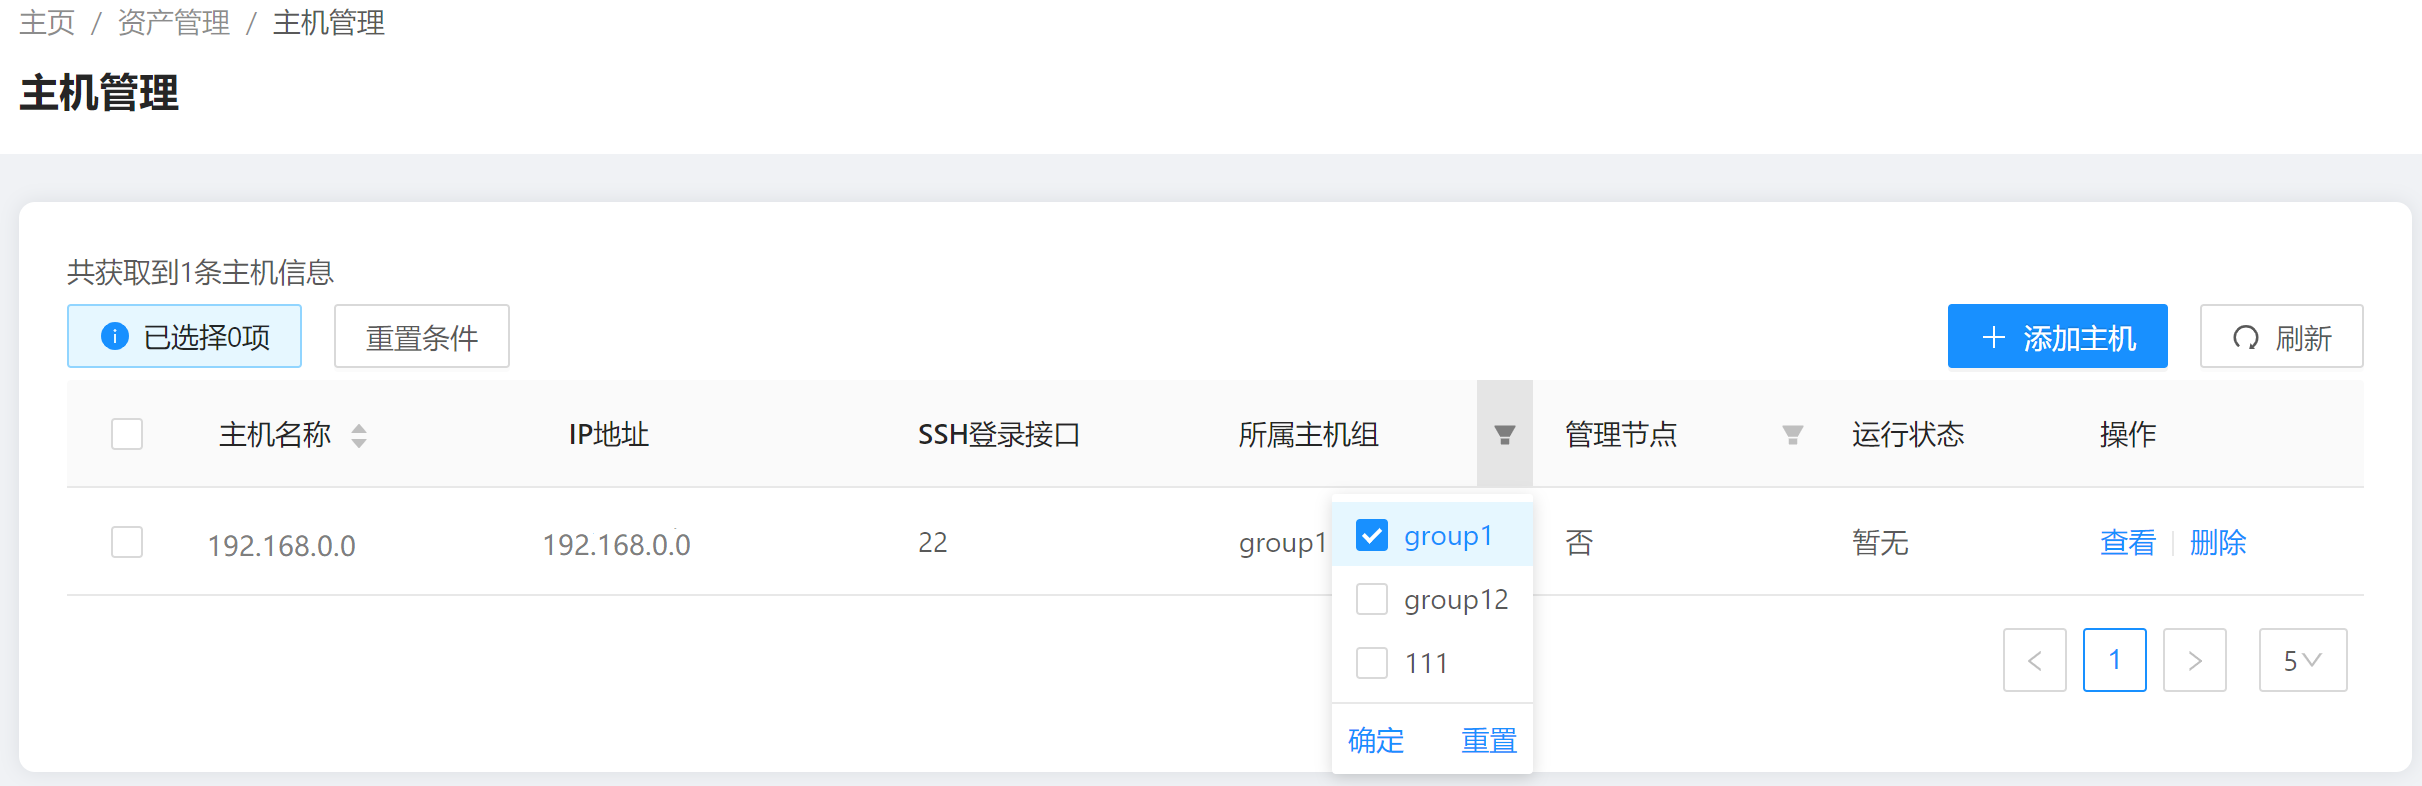Uncheck the group1 filter checkbox

click(x=1372, y=536)
